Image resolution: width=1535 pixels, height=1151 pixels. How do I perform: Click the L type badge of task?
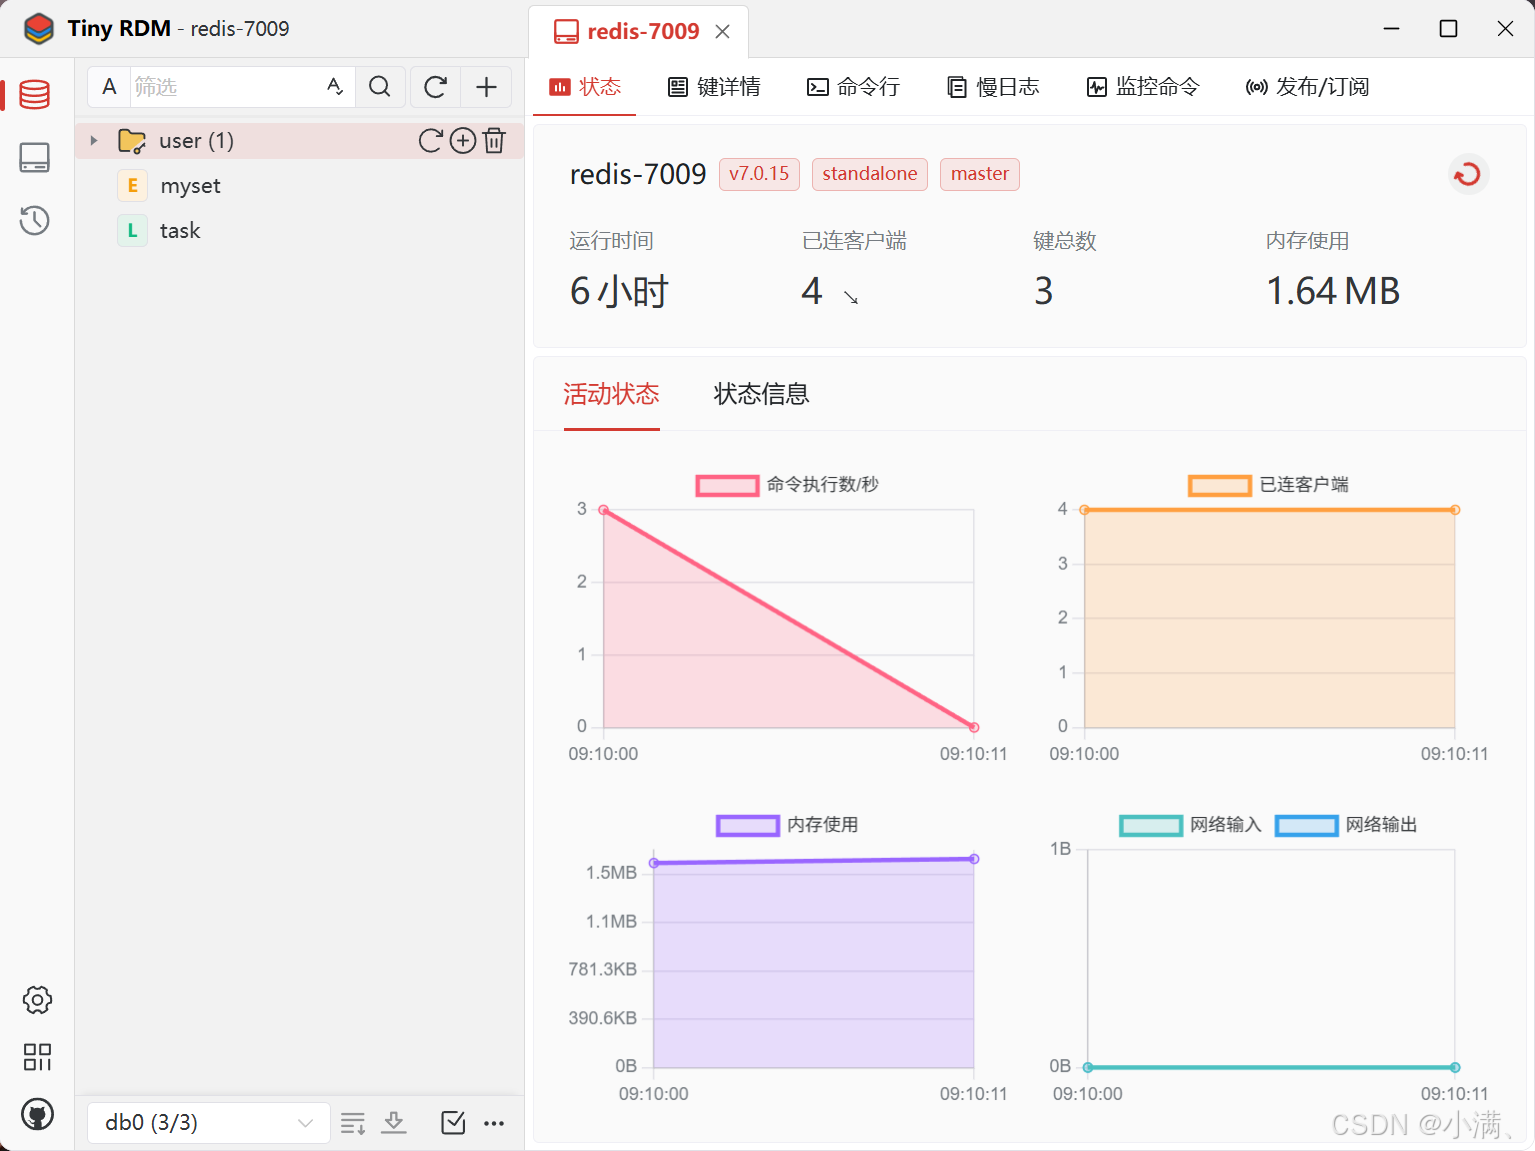tap(132, 231)
